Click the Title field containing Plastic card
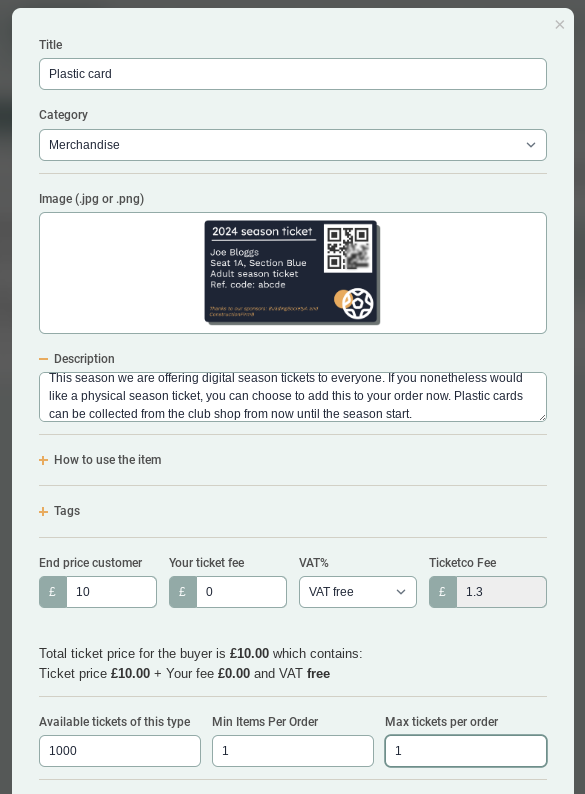Image resolution: width=585 pixels, height=794 pixels. (293, 74)
